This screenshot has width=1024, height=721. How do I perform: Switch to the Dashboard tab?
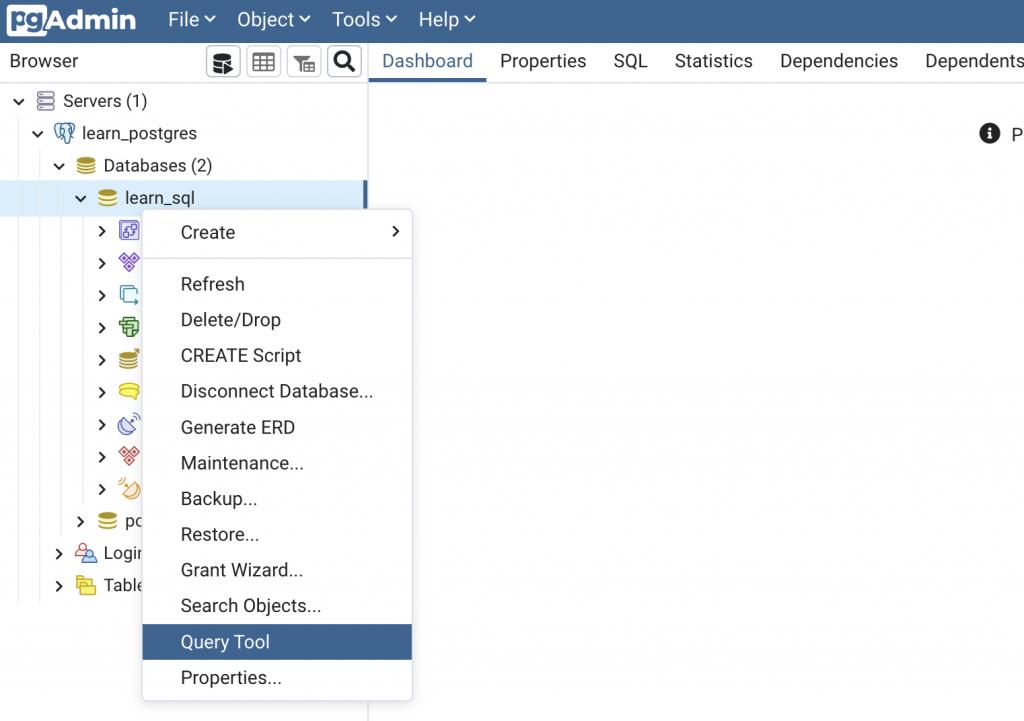pos(428,61)
